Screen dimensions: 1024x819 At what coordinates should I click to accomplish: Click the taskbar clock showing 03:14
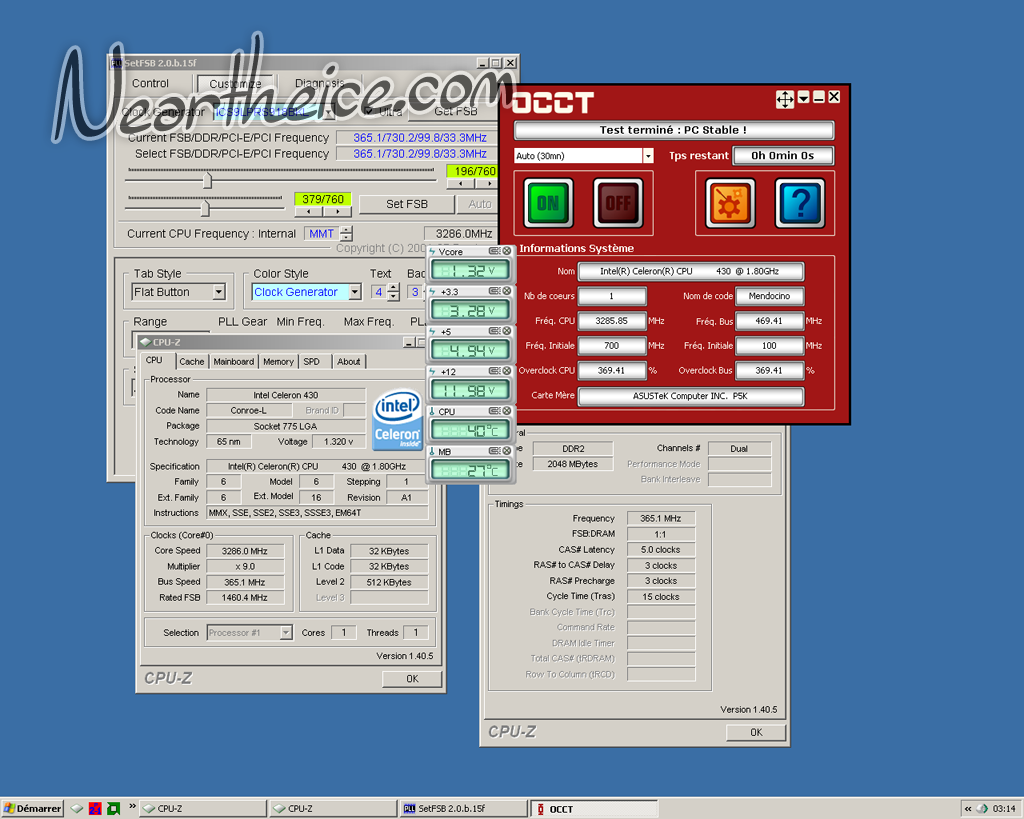(1004, 809)
